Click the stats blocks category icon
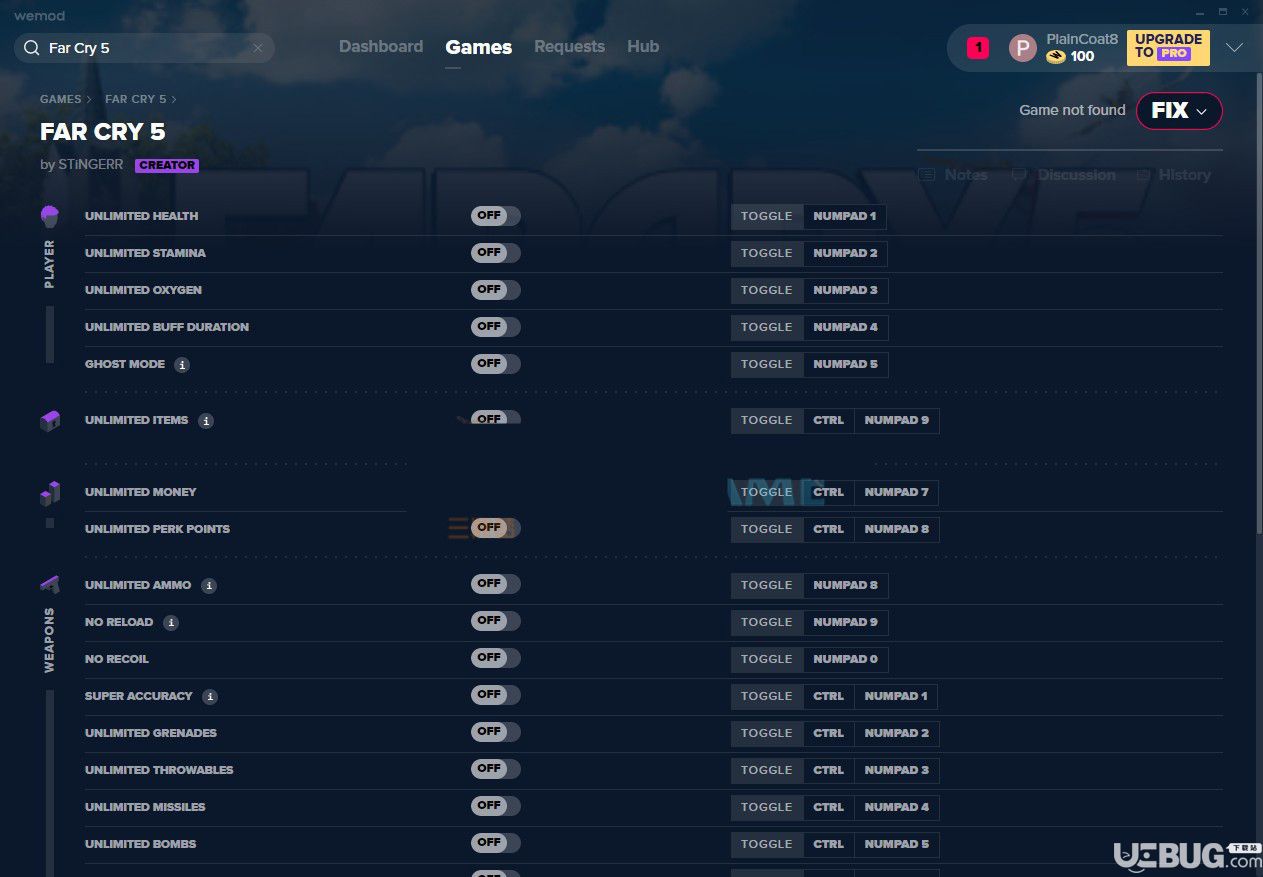The height and width of the screenshot is (877, 1263). click(x=50, y=493)
